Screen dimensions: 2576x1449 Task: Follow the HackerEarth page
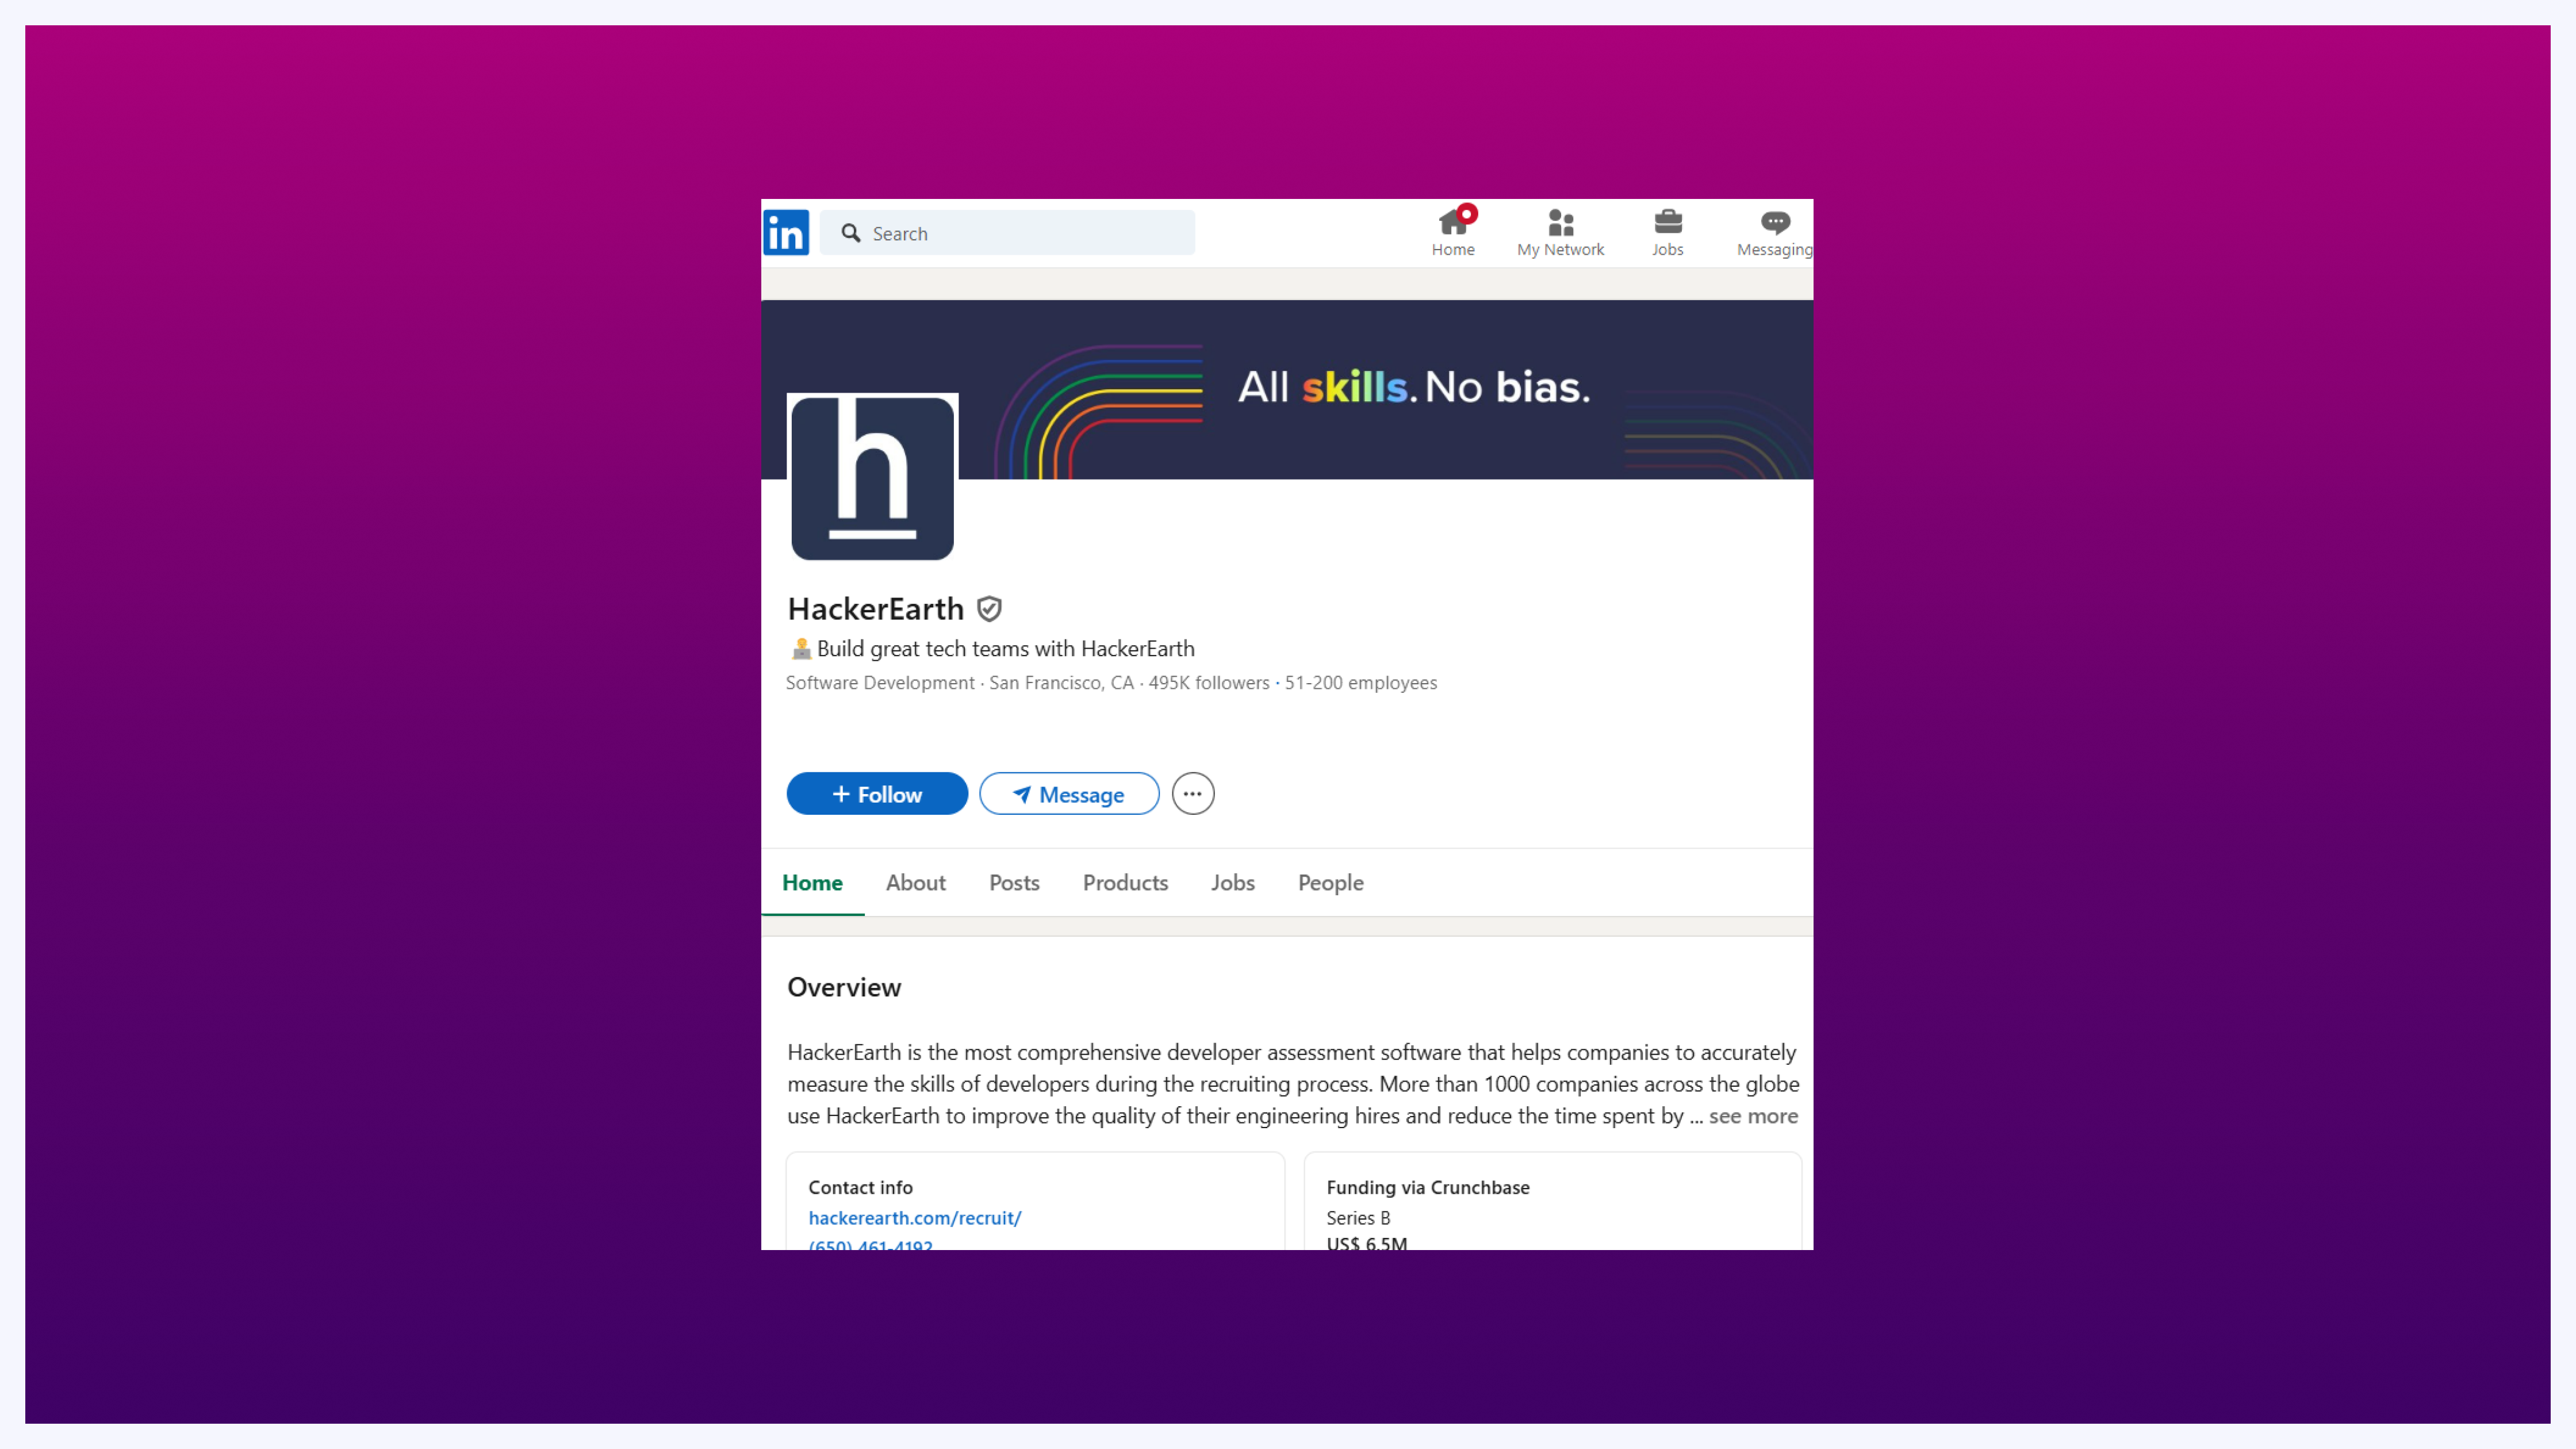[x=877, y=794]
